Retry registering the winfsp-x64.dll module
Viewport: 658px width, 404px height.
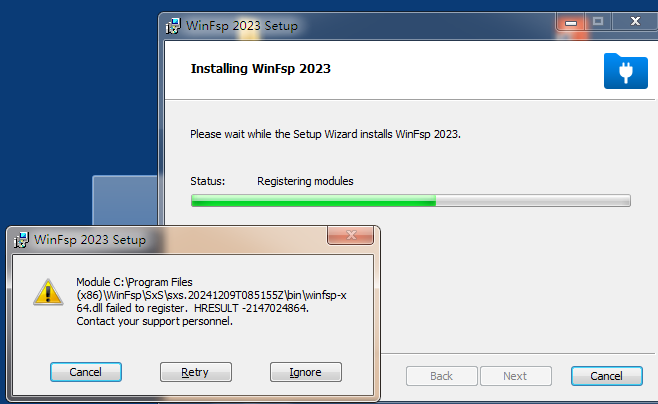click(x=196, y=372)
